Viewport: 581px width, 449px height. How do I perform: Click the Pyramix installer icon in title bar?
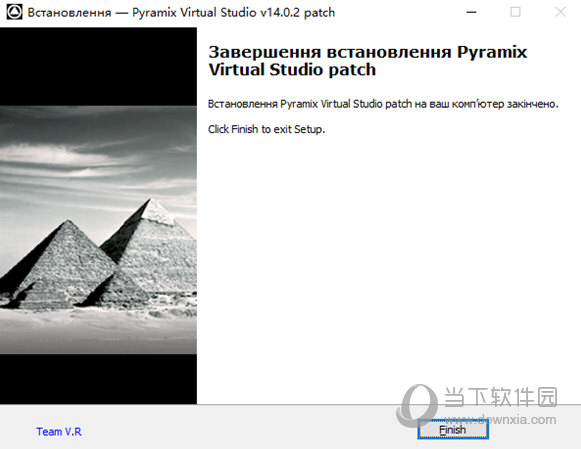14,12
